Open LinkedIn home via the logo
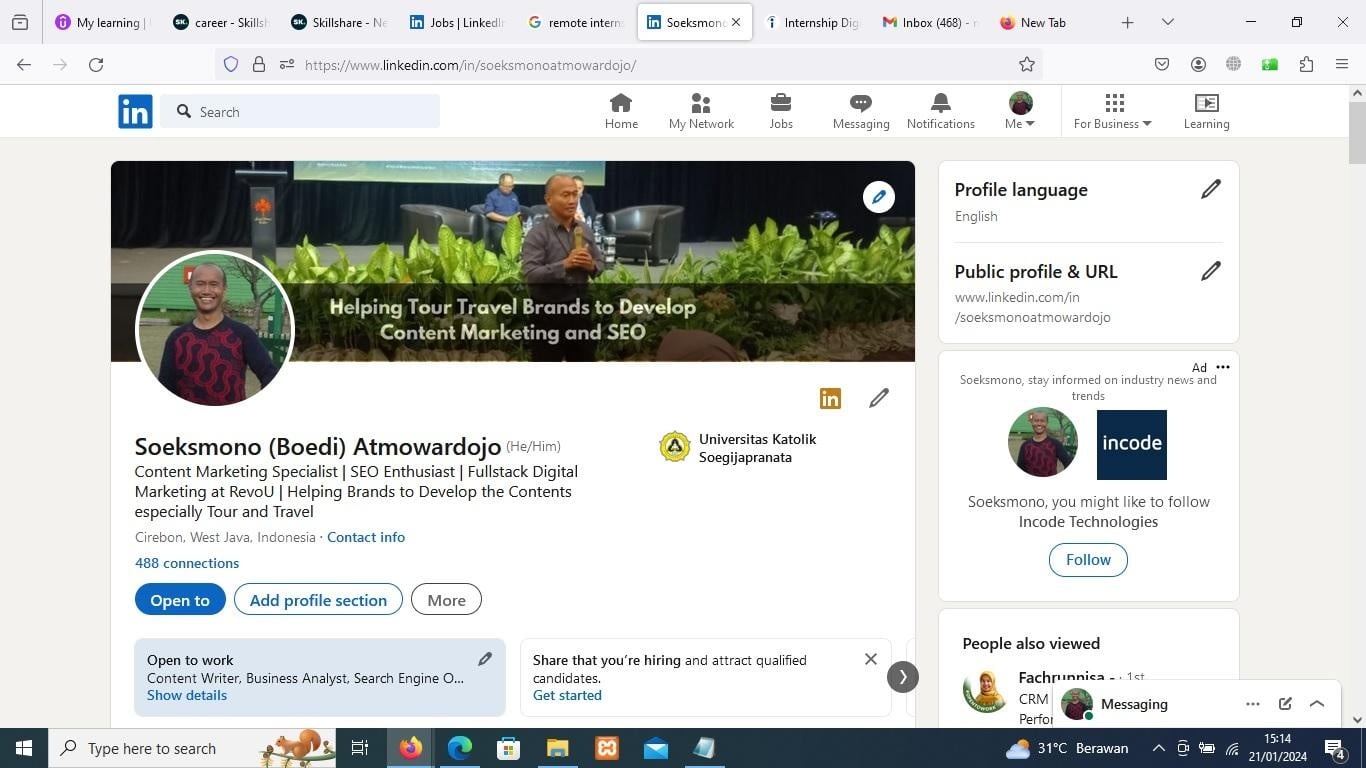Image resolution: width=1366 pixels, height=768 pixels. [135, 111]
